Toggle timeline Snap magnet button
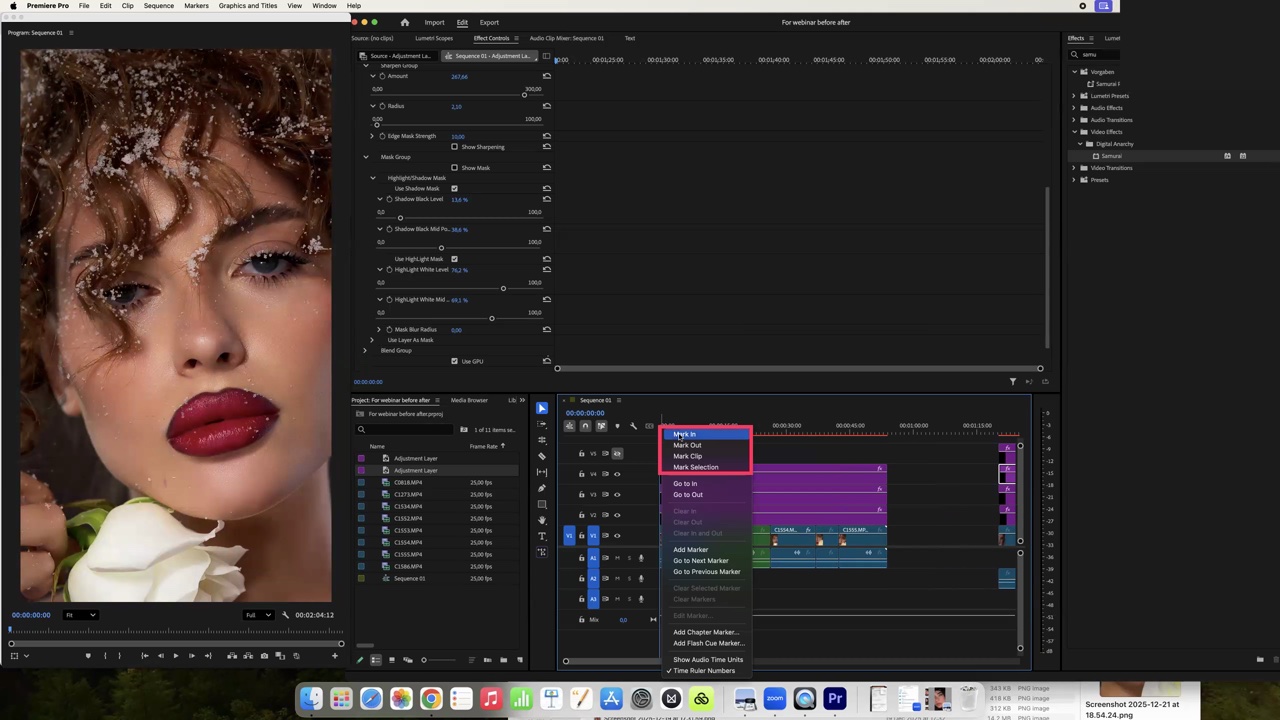 coord(585,426)
